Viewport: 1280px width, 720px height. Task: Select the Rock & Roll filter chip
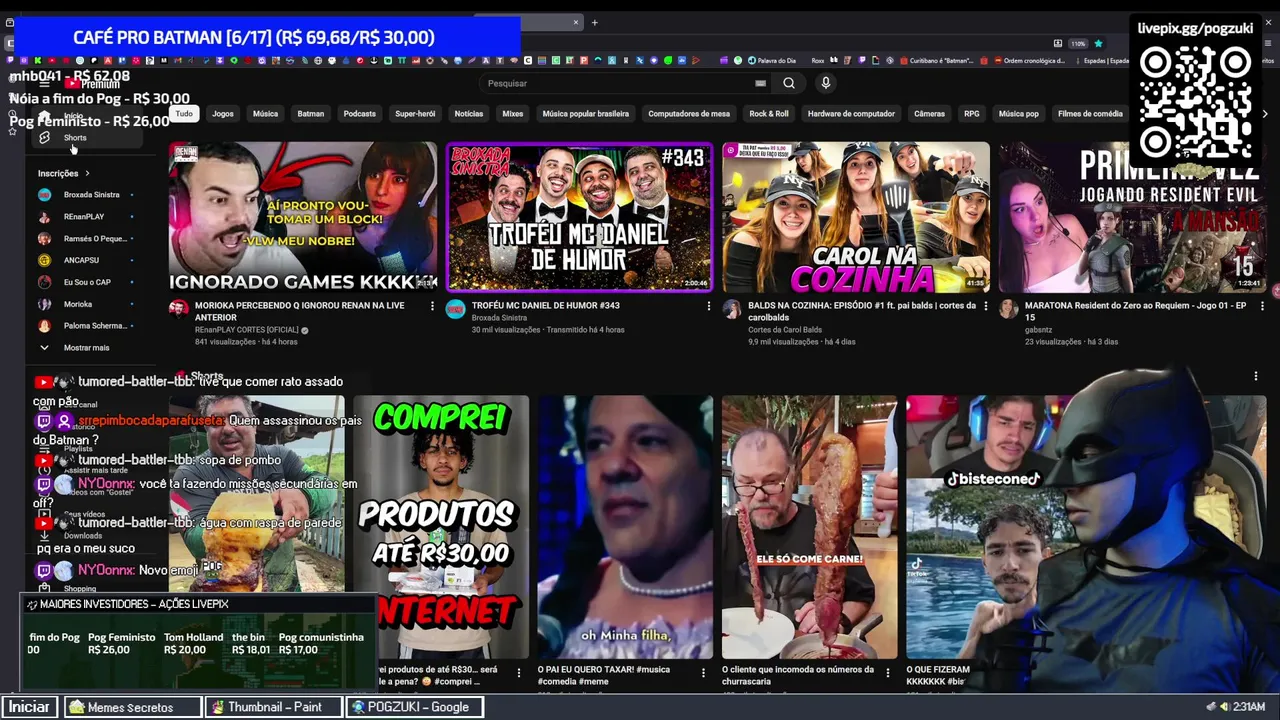(769, 114)
